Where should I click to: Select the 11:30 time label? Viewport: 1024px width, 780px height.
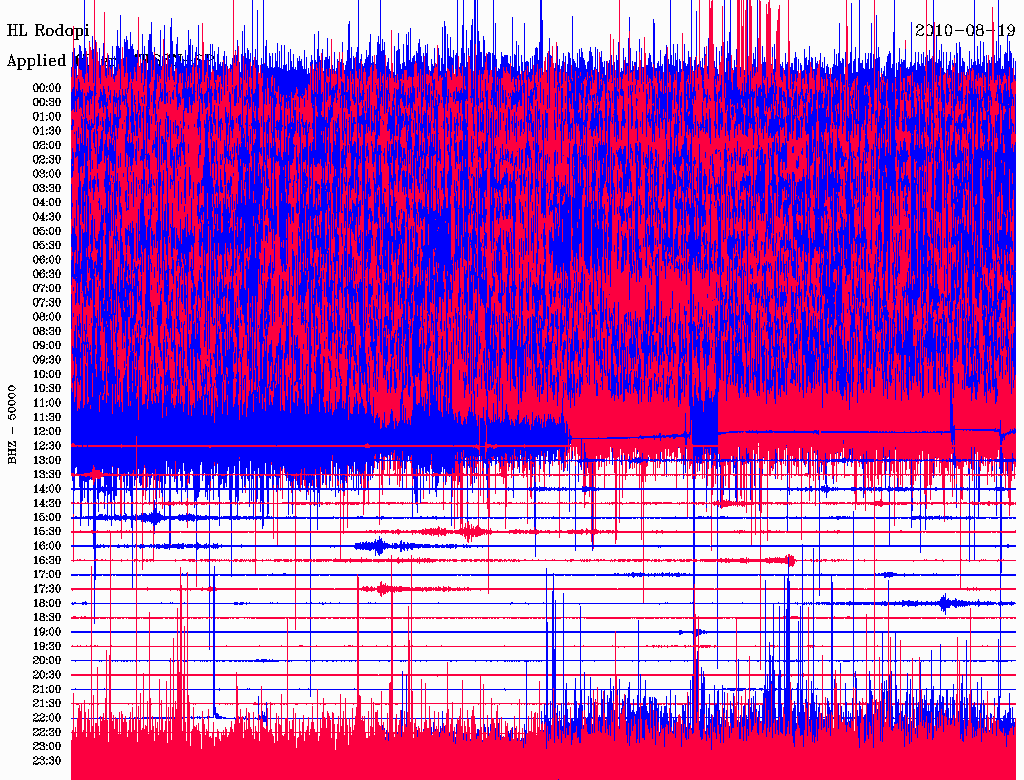tap(47, 417)
